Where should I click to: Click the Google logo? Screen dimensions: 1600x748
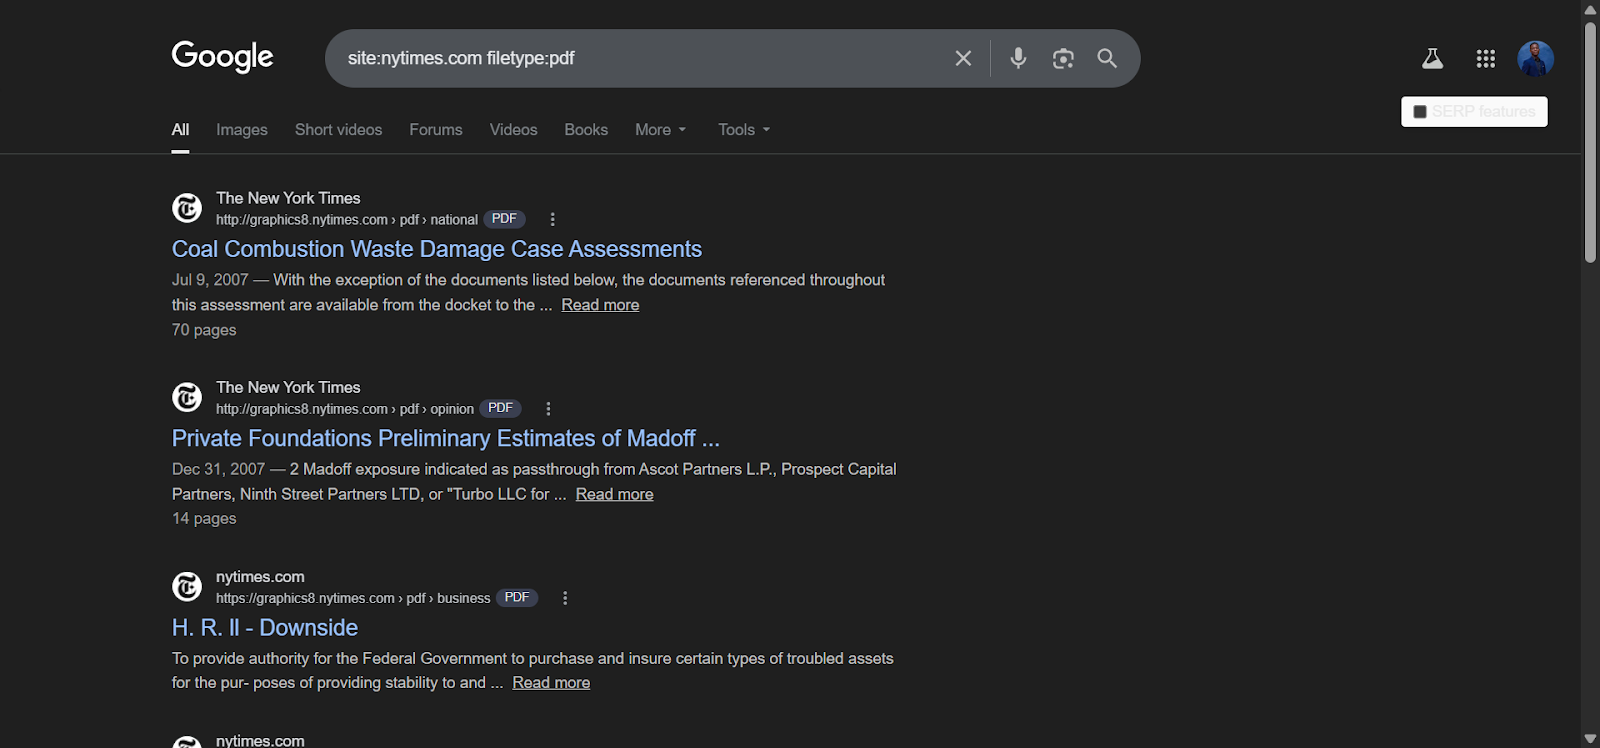(x=222, y=57)
